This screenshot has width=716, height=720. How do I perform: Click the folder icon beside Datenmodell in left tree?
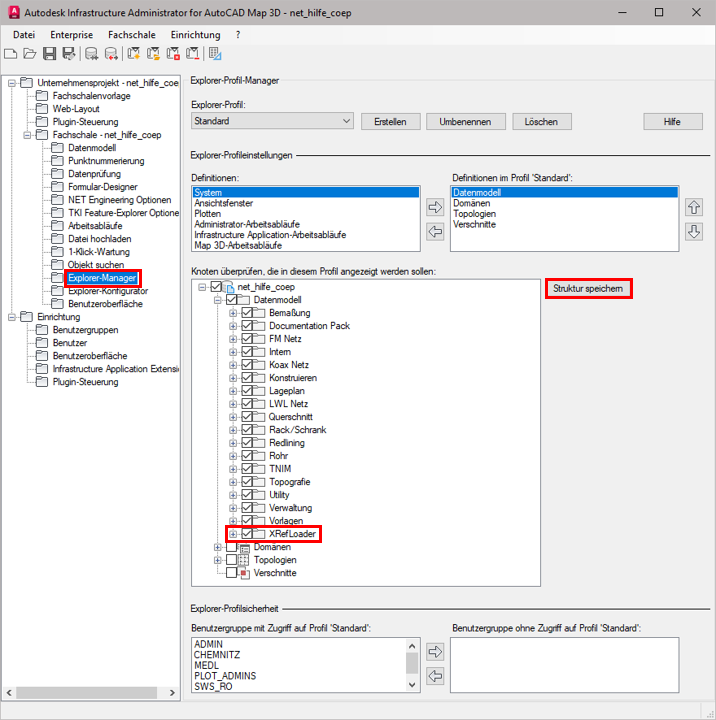57,148
